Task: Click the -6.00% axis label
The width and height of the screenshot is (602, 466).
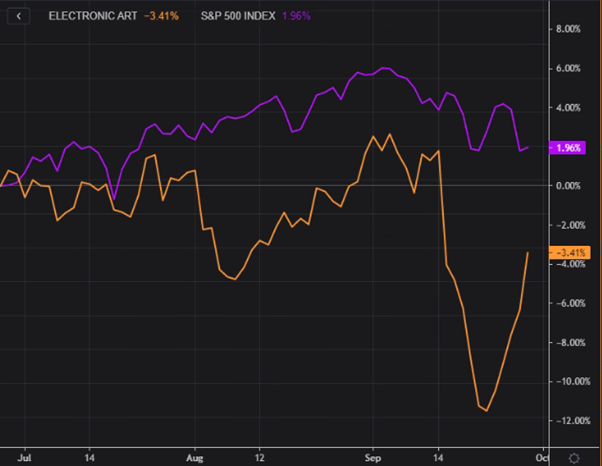Action: click(571, 304)
